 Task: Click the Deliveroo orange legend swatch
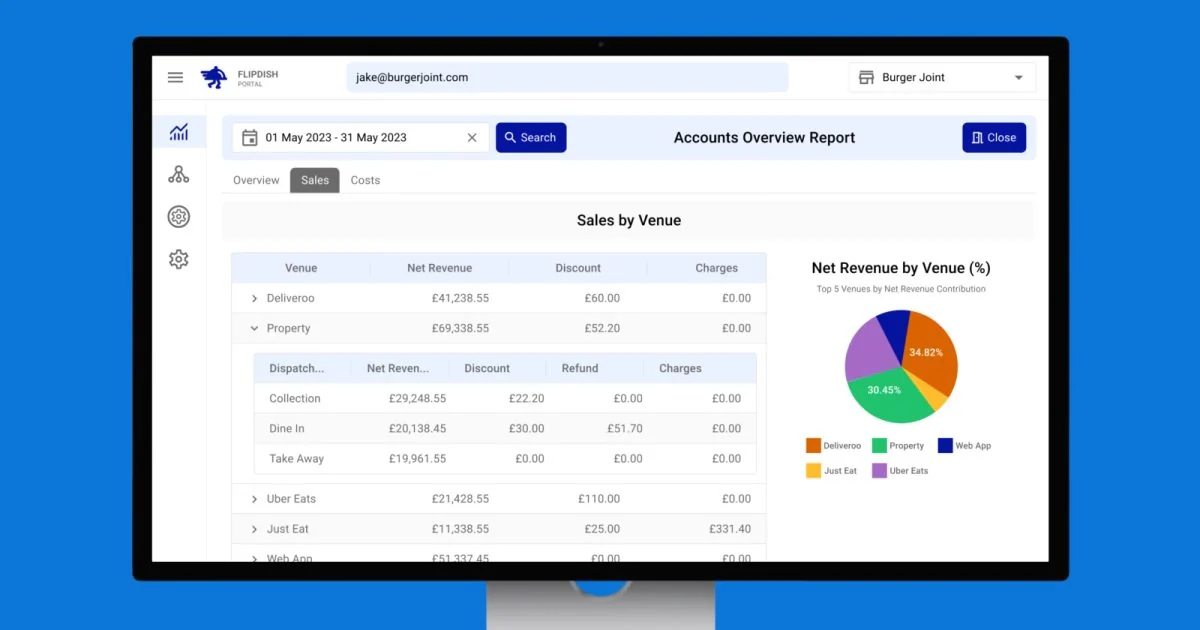[x=813, y=446]
